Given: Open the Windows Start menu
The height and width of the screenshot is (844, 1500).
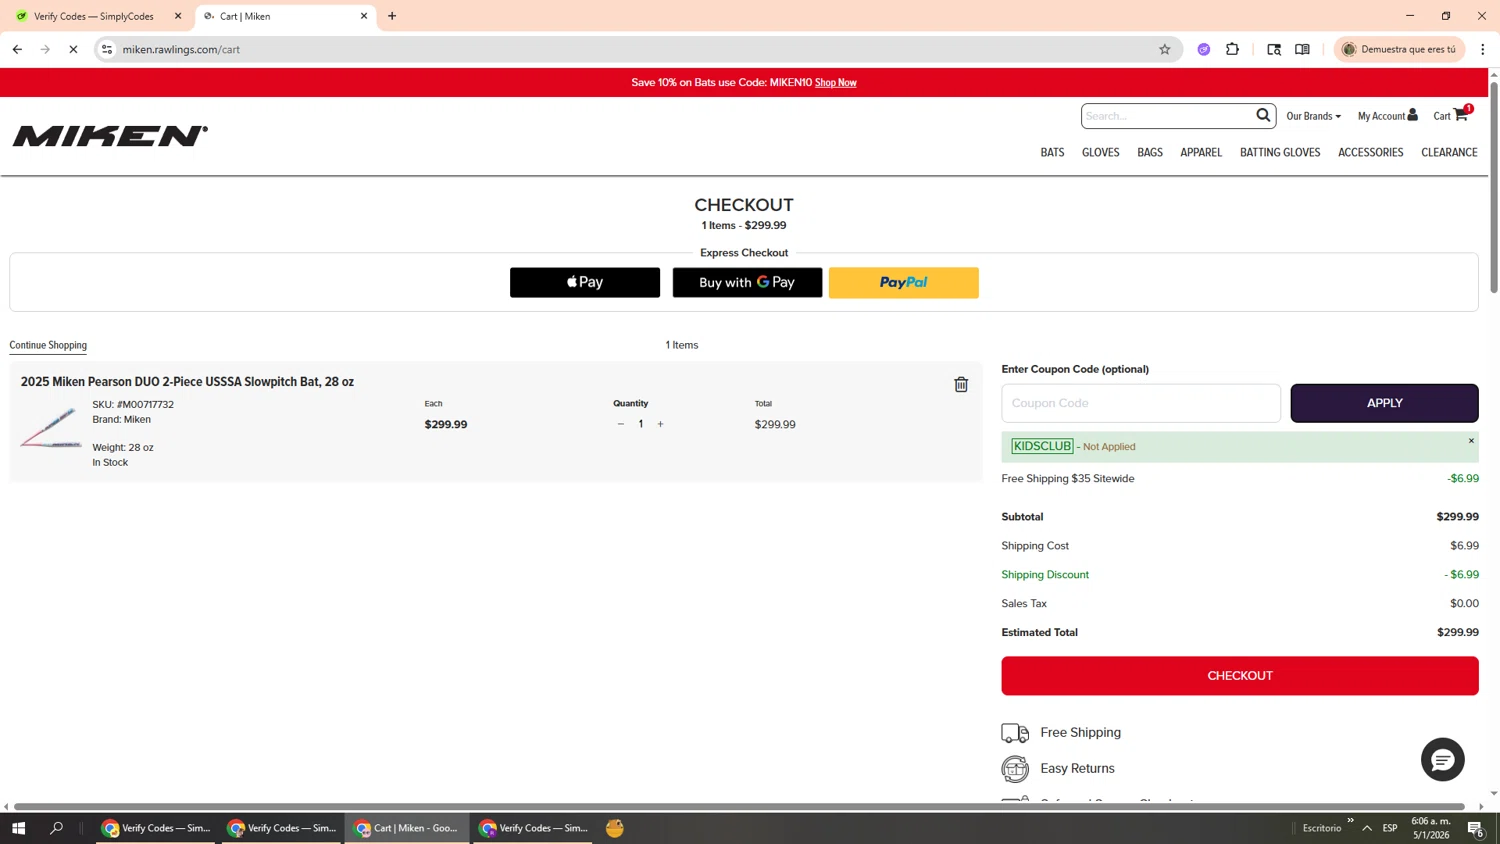Looking at the screenshot, I should coord(18,828).
